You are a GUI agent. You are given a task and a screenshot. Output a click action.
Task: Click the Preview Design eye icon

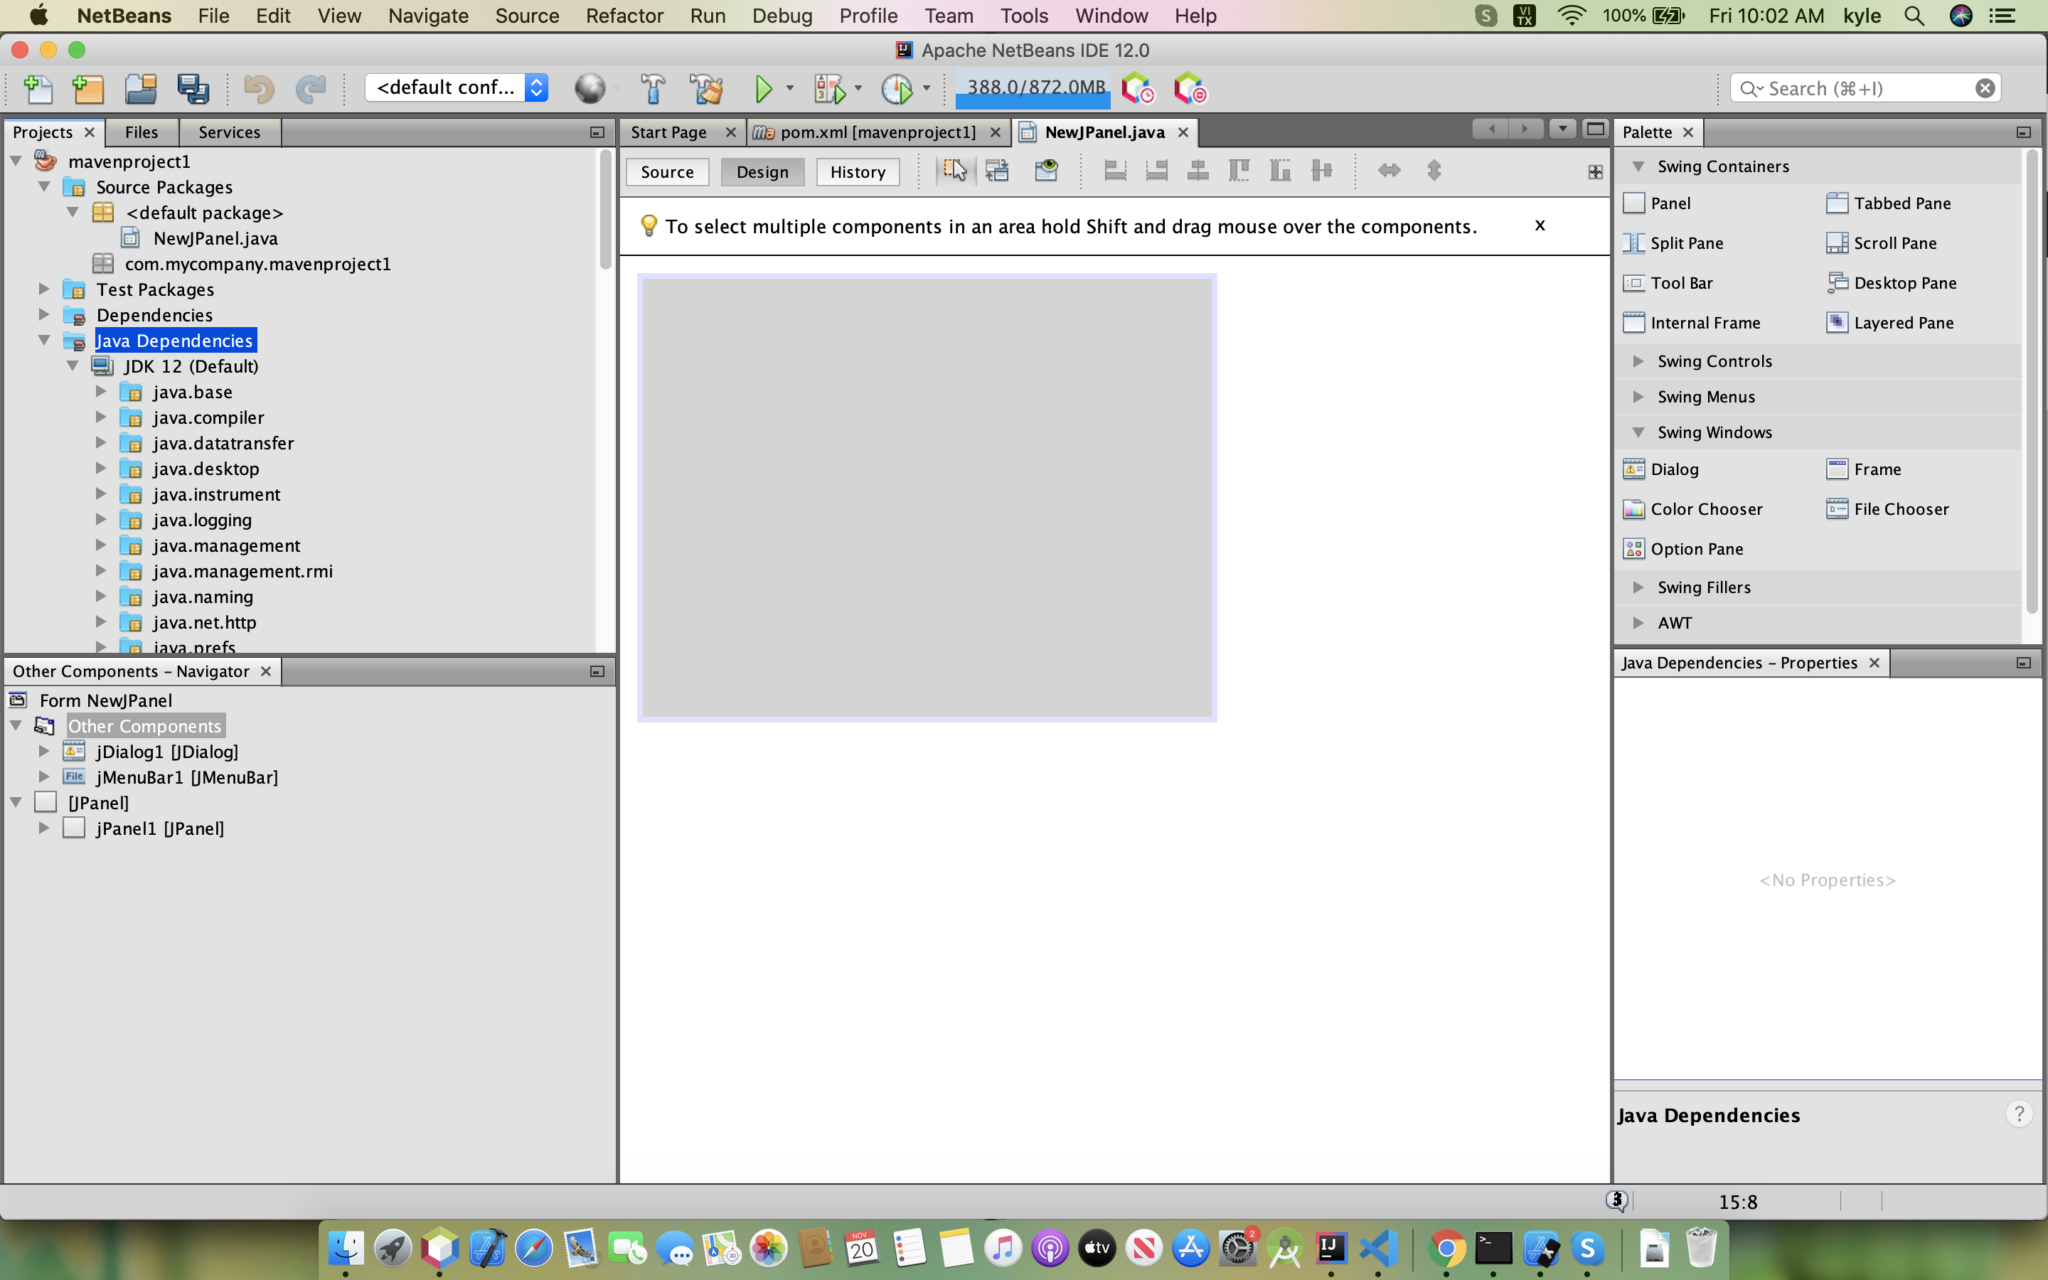coord(1046,171)
